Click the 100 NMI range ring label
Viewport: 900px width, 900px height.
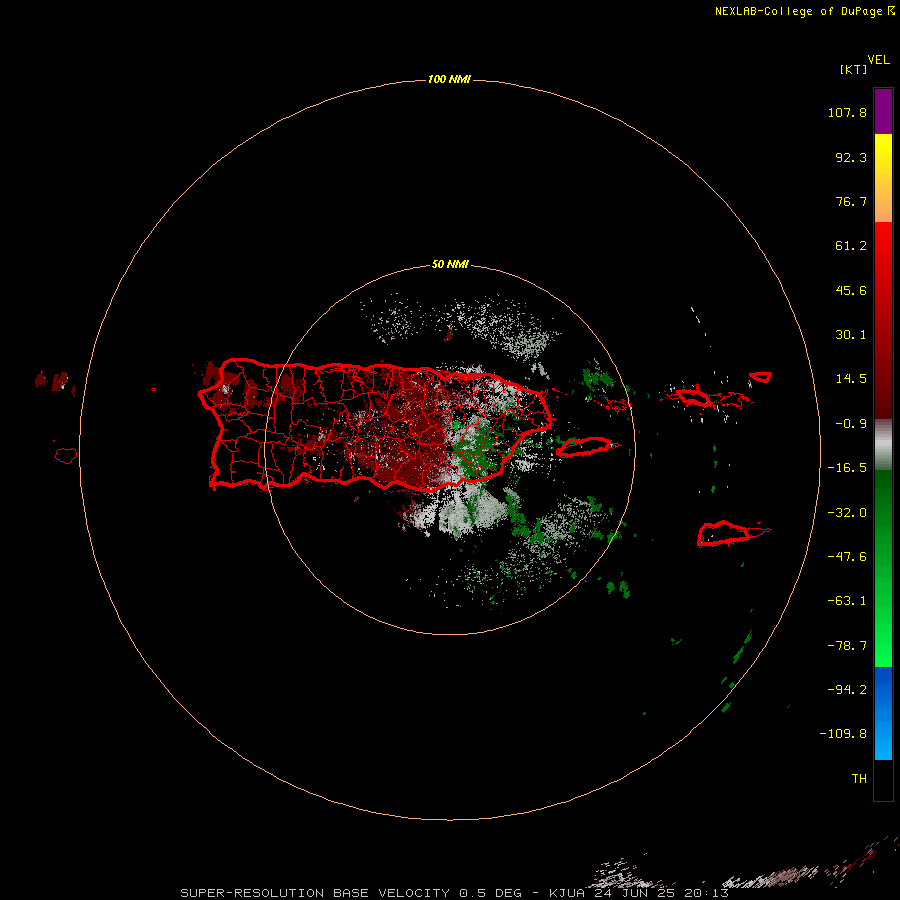click(449, 79)
